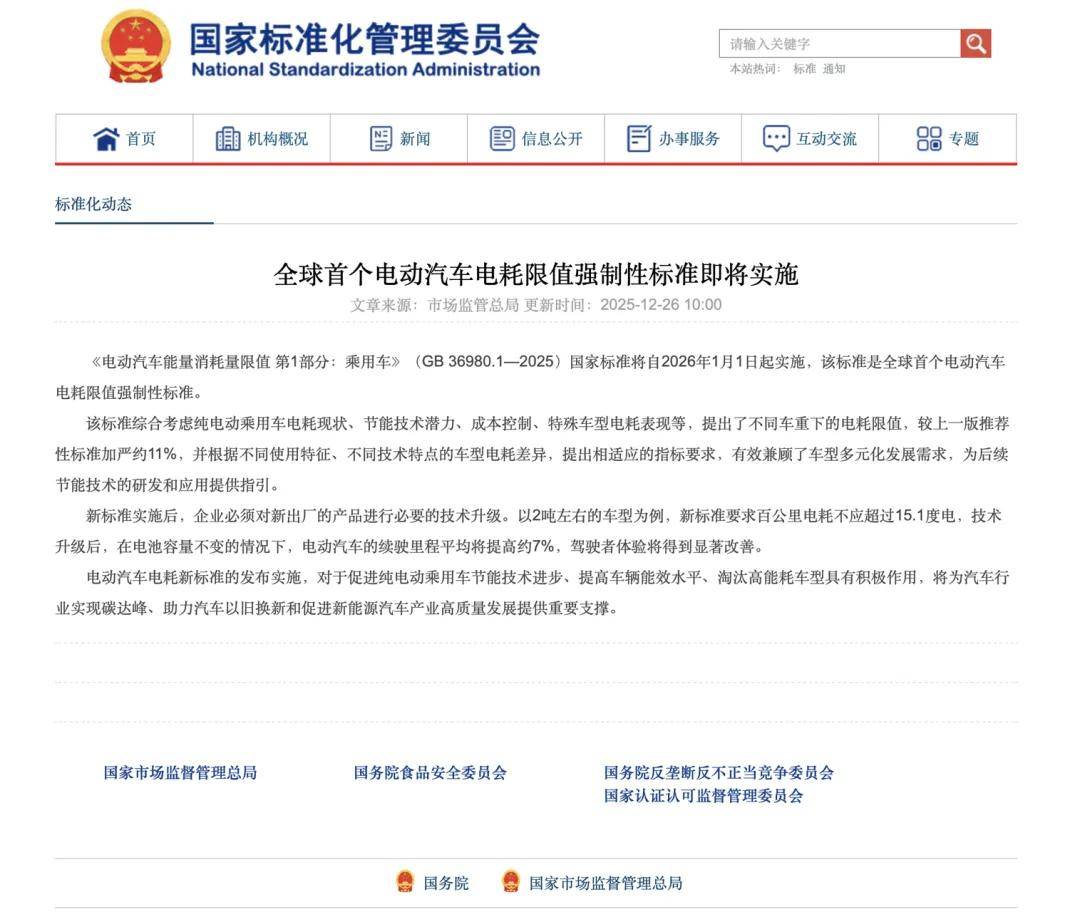The height and width of the screenshot is (912, 1080).
Task: Select the 标准化动态 section tab
Action: pyautogui.click(x=93, y=204)
